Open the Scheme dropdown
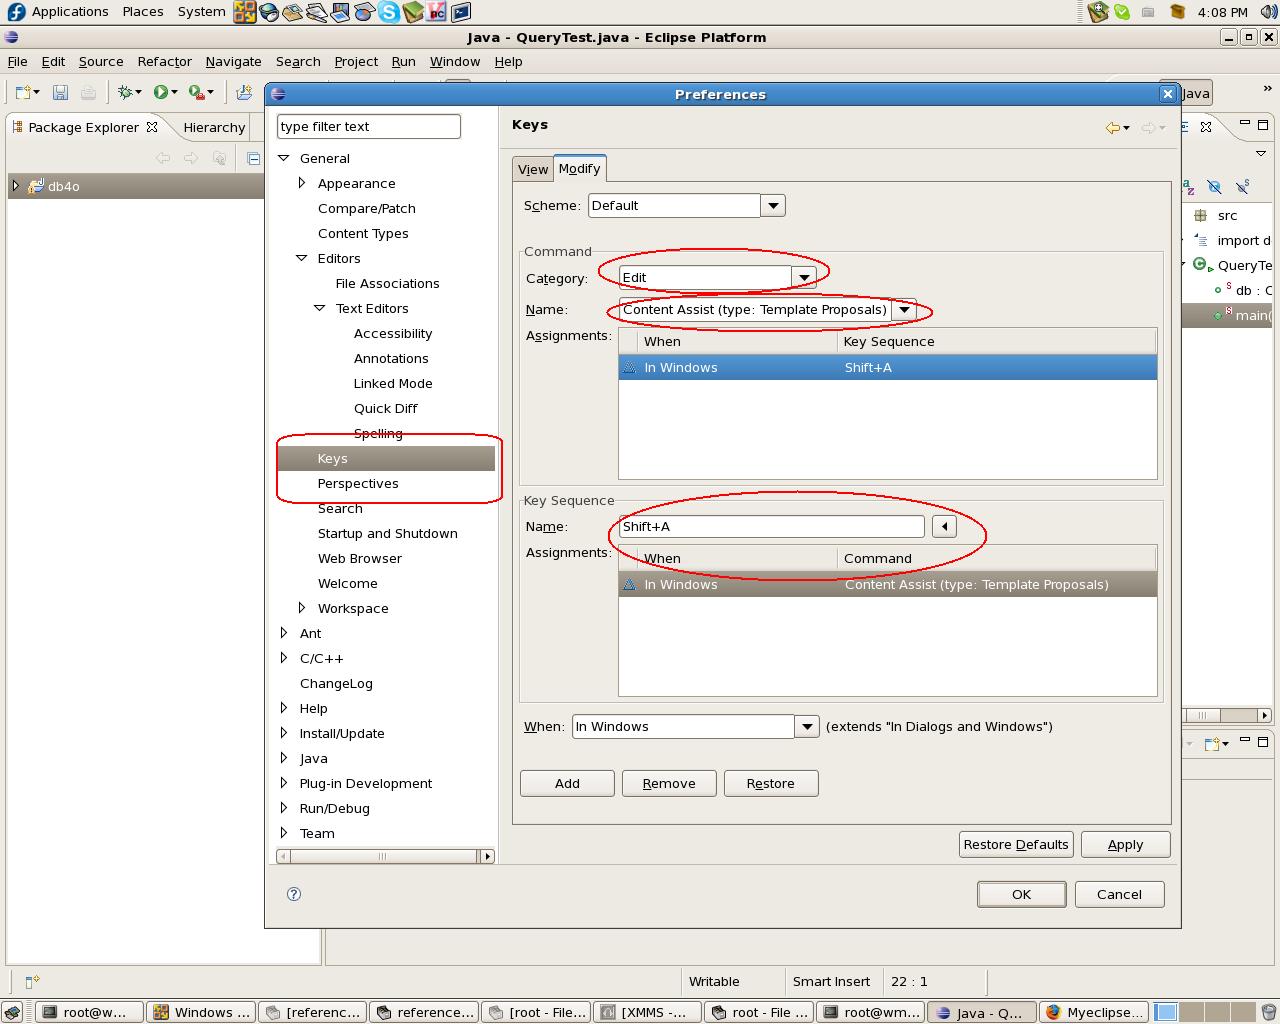This screenshot has width=1280, height=1024. click(x=772, y=205)
